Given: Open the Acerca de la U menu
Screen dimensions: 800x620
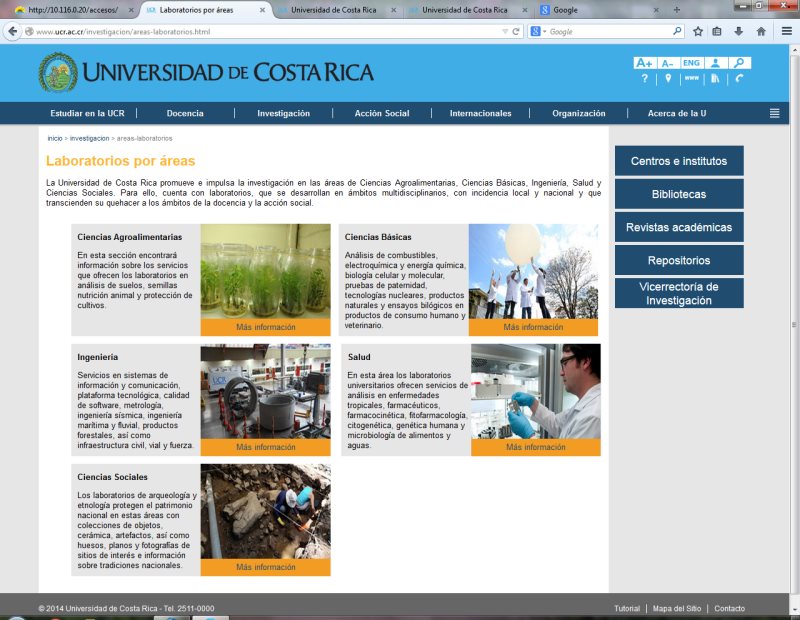Looking at the screenshot, I should tap(677, 113).
